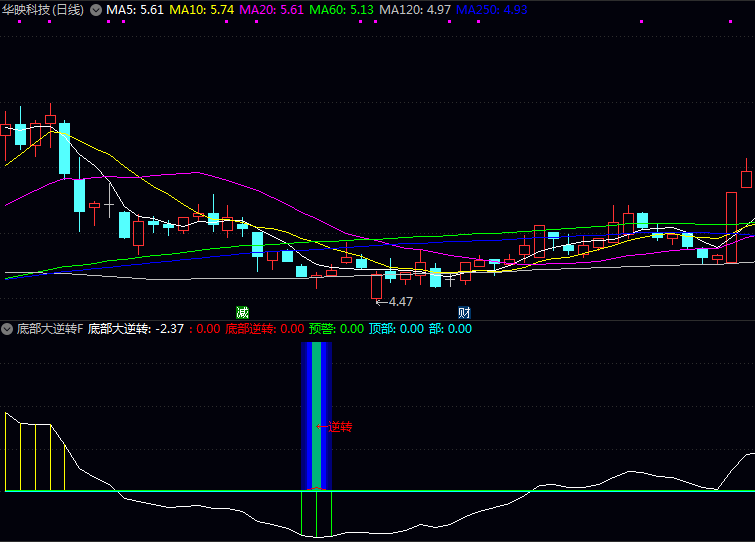
Task: Click the blue-green reversal signal bar
Action: 316,415
